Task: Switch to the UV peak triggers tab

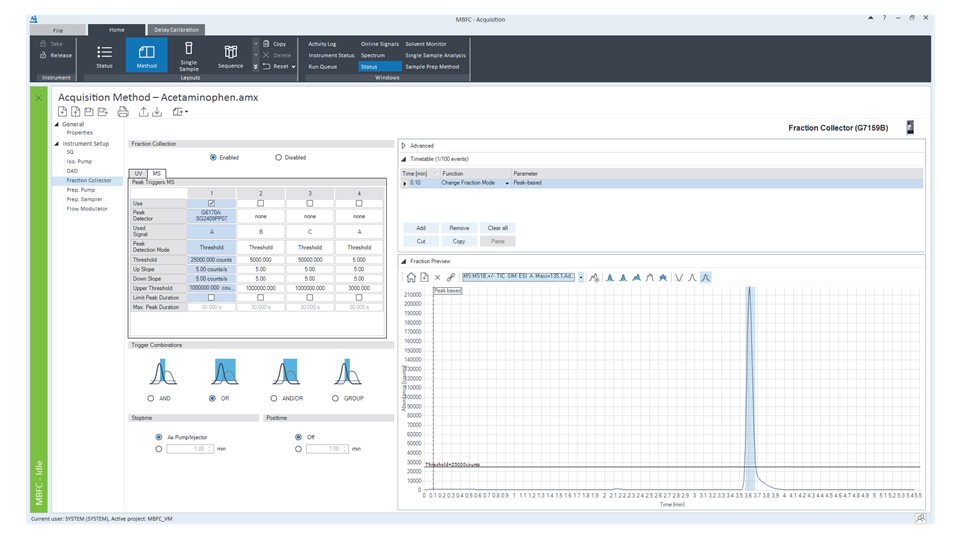Action: tap(140, 173)
